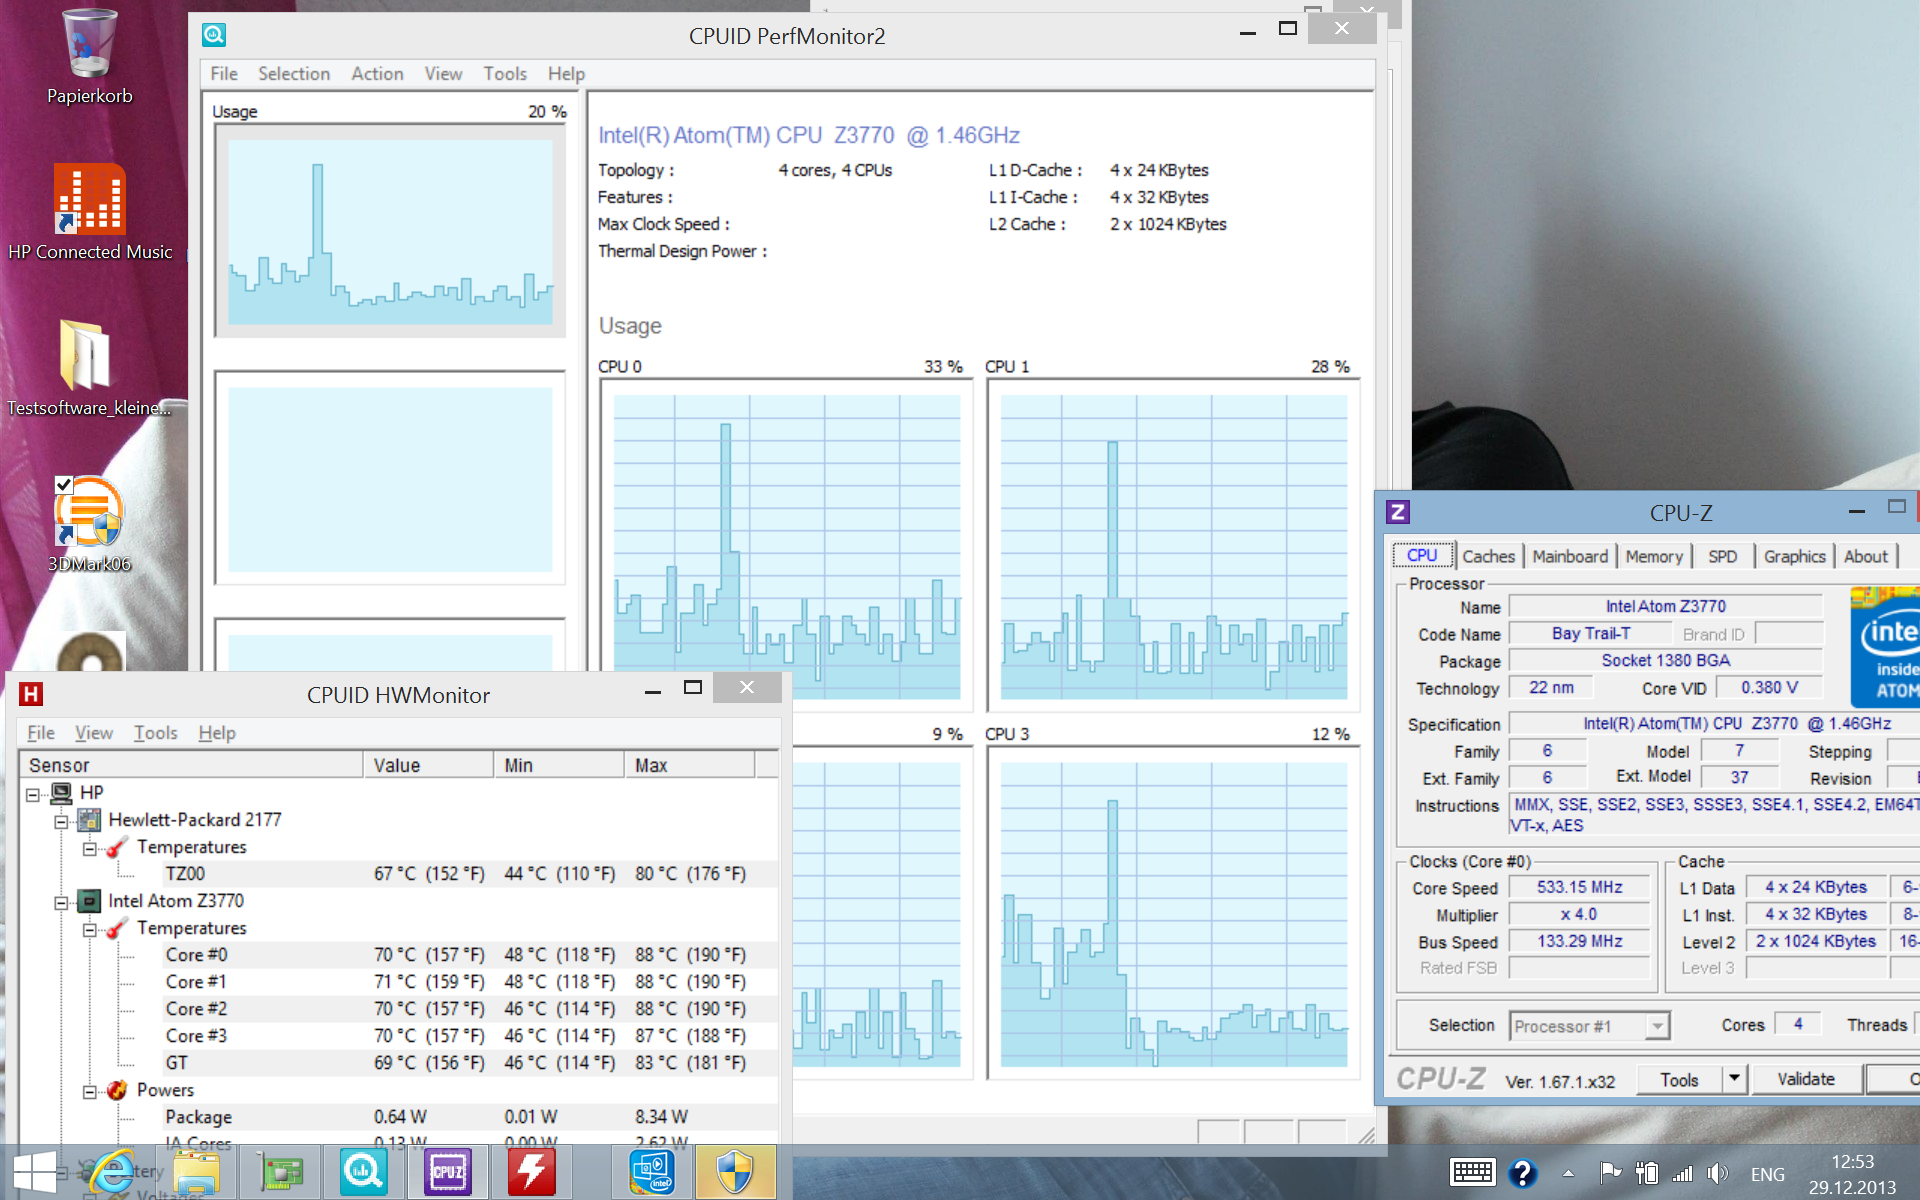Viewport: 1920px width, 1200px height.
Task: Switch to the Mainboard tab
Action: (1569, 557)
